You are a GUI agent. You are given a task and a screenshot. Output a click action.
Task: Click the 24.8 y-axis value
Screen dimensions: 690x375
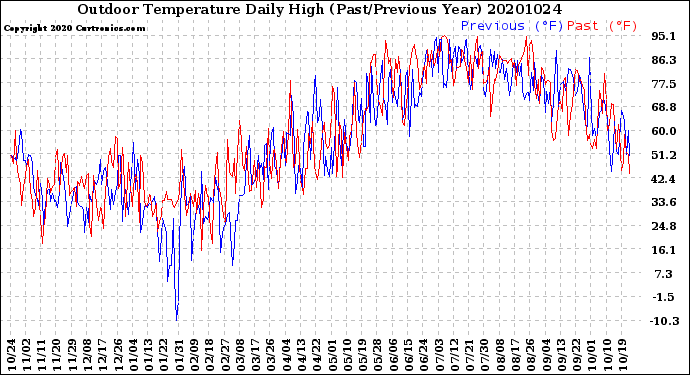click(663, 226)
